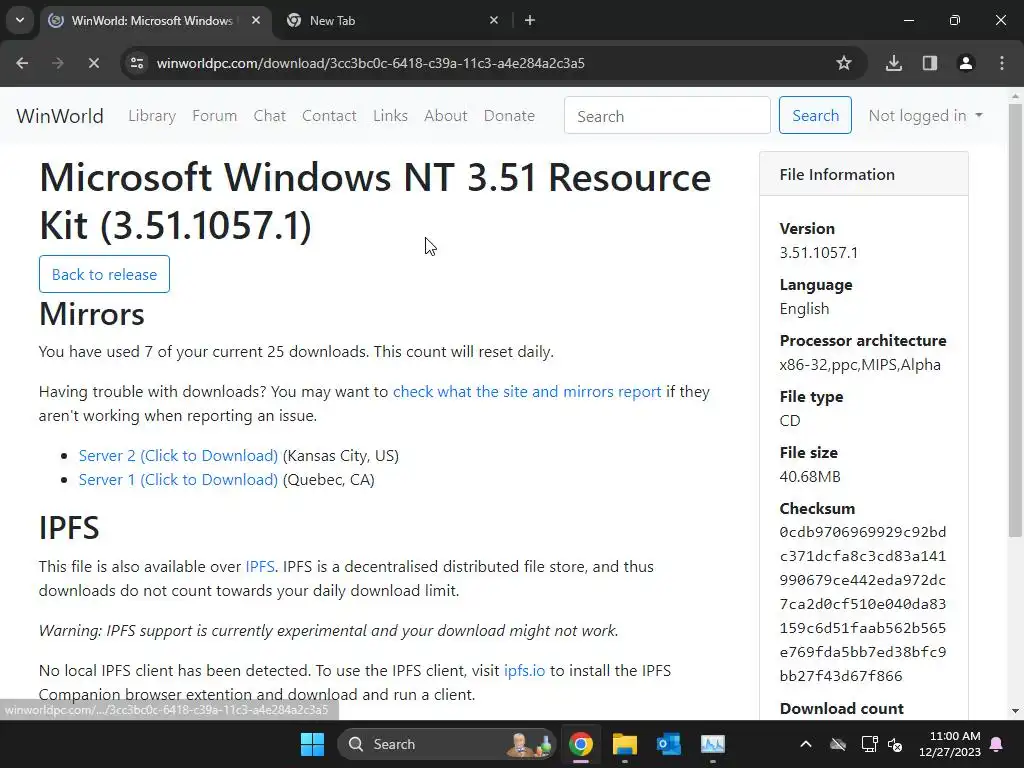This screenshot has width=1024, height=768.
Task: Open check what the site and mirrors report link
Action: pyautogui.click(x=527, y=392)
